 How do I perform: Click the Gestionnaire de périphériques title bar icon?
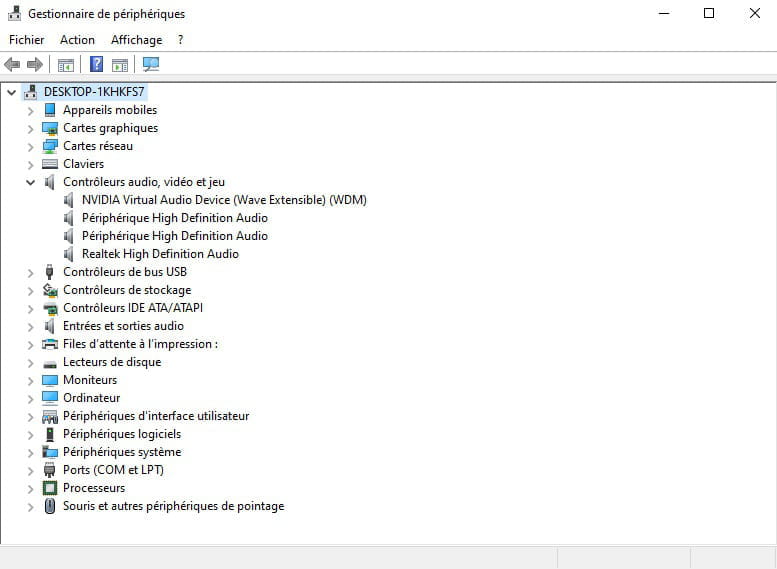(x=15, y=13)
